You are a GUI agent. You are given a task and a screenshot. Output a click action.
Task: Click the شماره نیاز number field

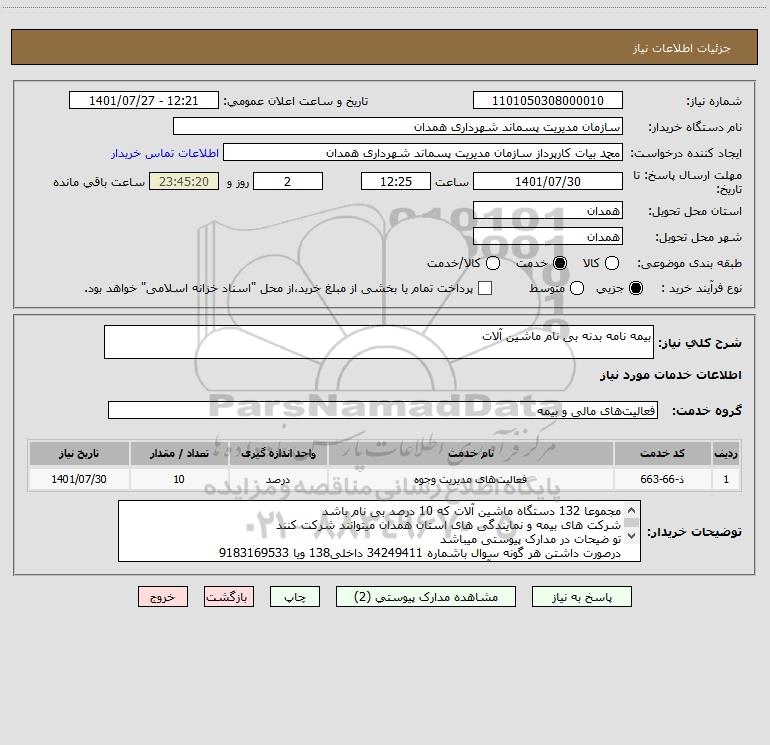(x=548, y=101)
